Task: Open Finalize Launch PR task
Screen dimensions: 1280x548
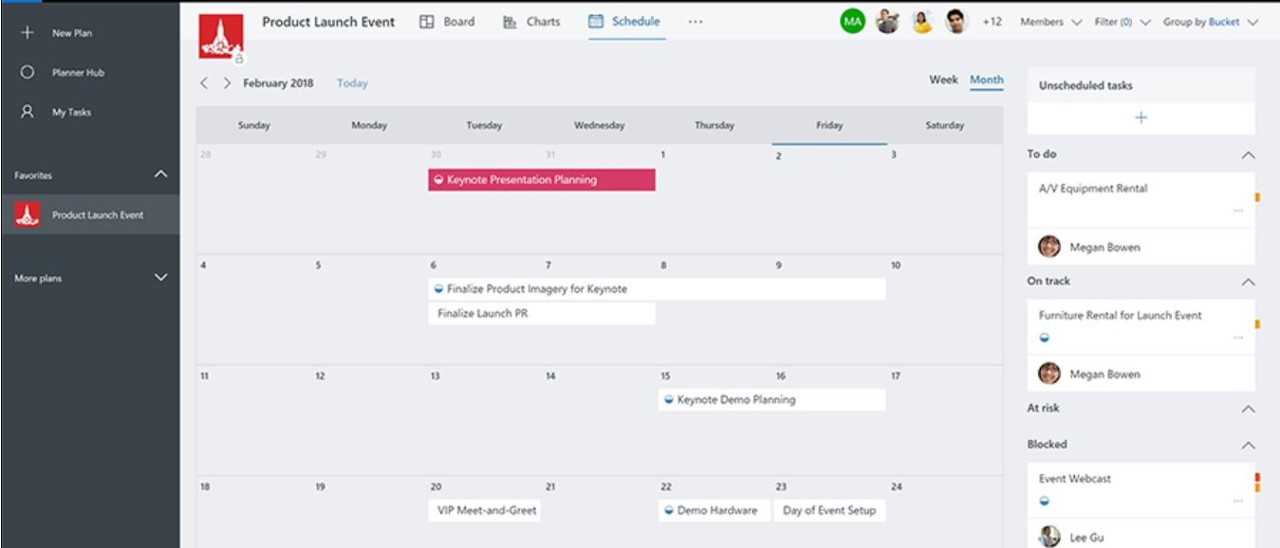Action: (542, 313)
